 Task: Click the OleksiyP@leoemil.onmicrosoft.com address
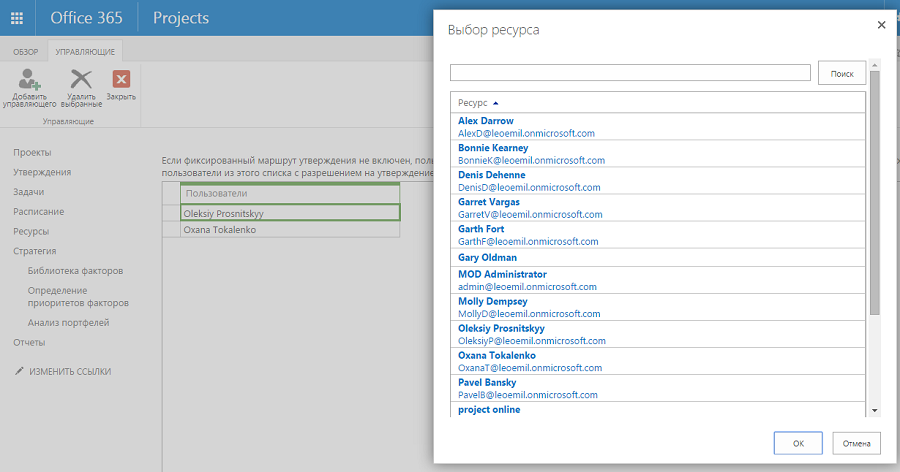point(532,341)
